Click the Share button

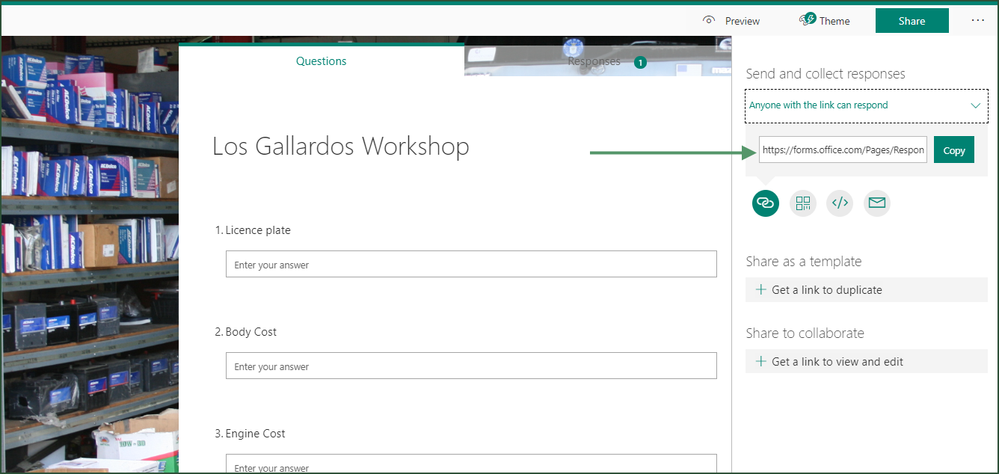click(x=912, y=20)
